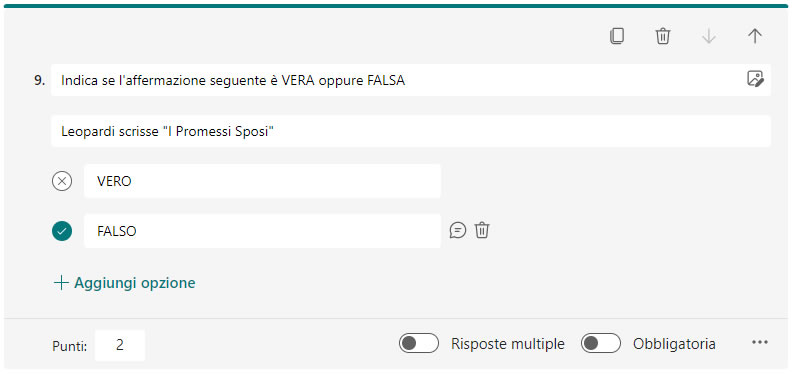Delete the FALSO option with its trash icon
Screen dimensions: 793x375
[482, 231]
